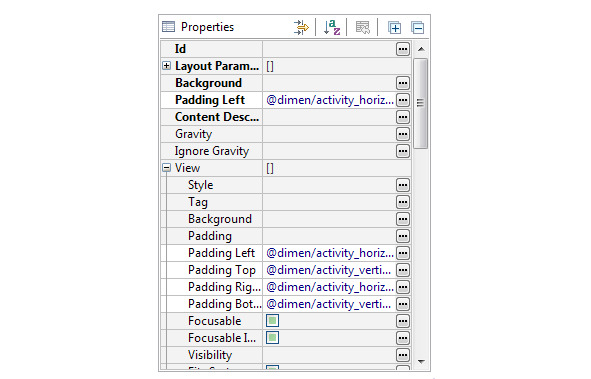Toggle show advanced properties icon
Viewport: 591px width, 379px height.
(x=301, y=28)
